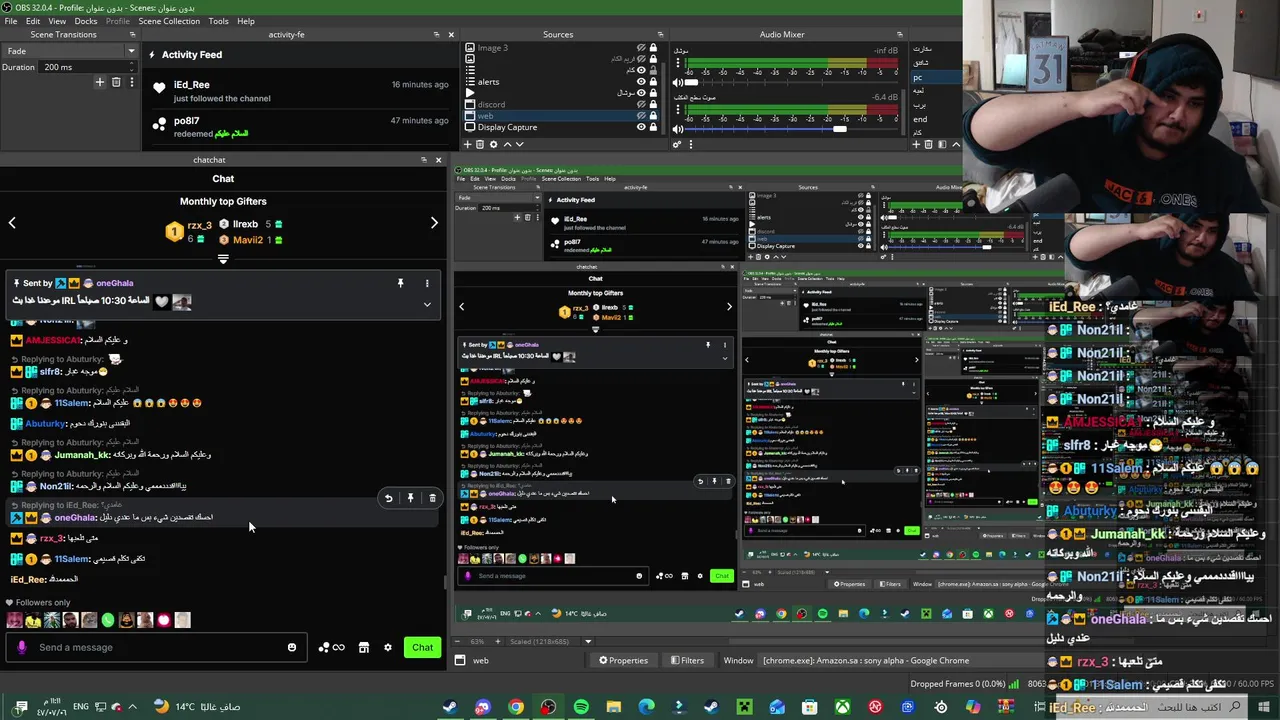Move selected source down in Sources list
Screen dimensions: 1280x720
pos(519,144)
